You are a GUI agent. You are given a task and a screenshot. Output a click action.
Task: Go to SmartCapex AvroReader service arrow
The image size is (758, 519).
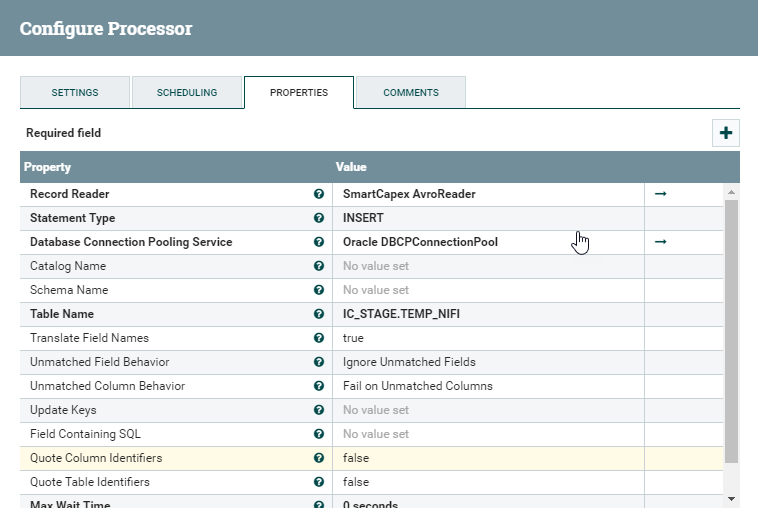pyautogui.click(x=660, y=194)
